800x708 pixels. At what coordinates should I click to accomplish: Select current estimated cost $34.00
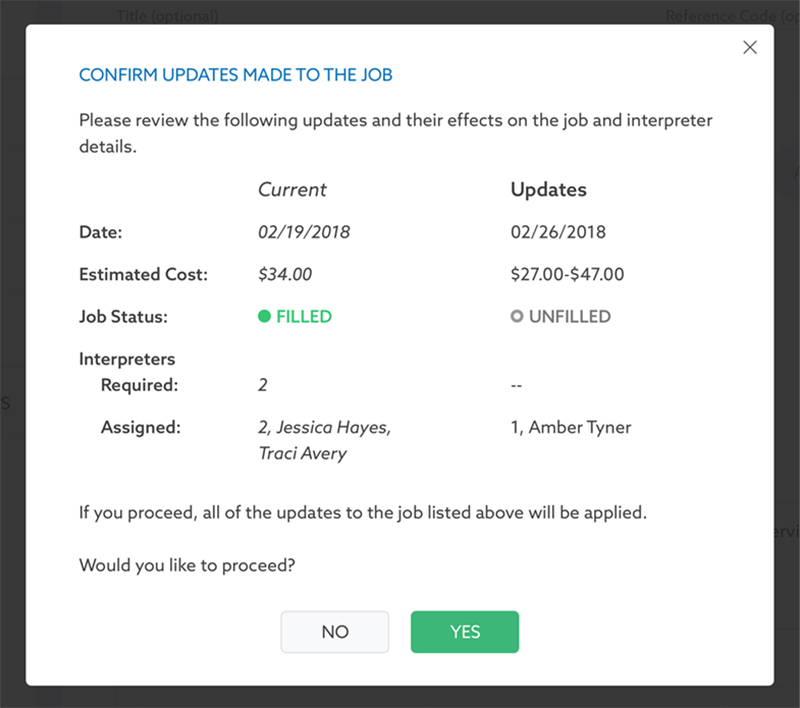pos(285,274)
